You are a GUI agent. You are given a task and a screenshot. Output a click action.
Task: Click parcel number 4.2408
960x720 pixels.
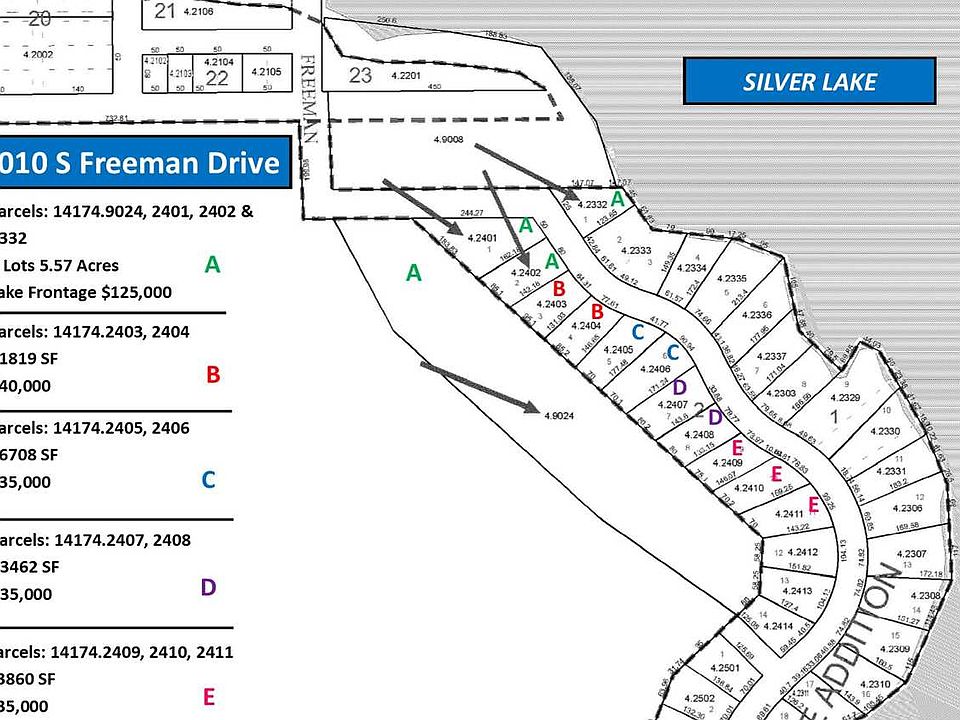pyautogui.click(x=699, y=435)
